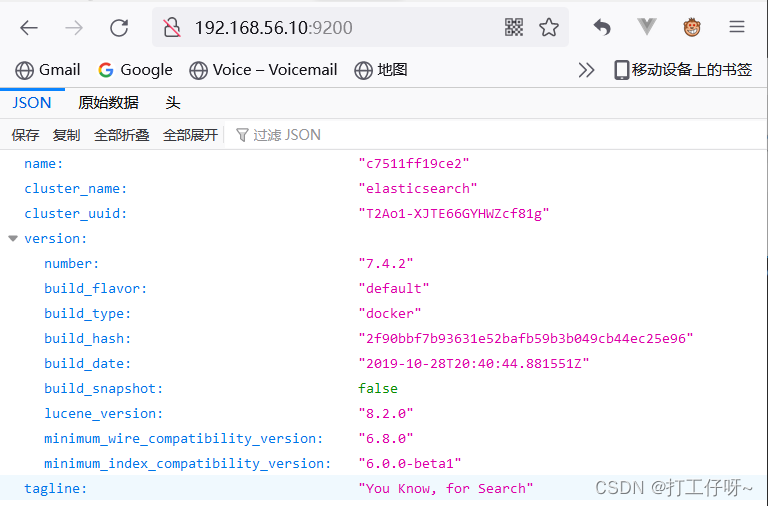Click the value "8.2.0"
The width and height of the screenshot is (768, 506).
pyautogui.click(x=386, y=413)
